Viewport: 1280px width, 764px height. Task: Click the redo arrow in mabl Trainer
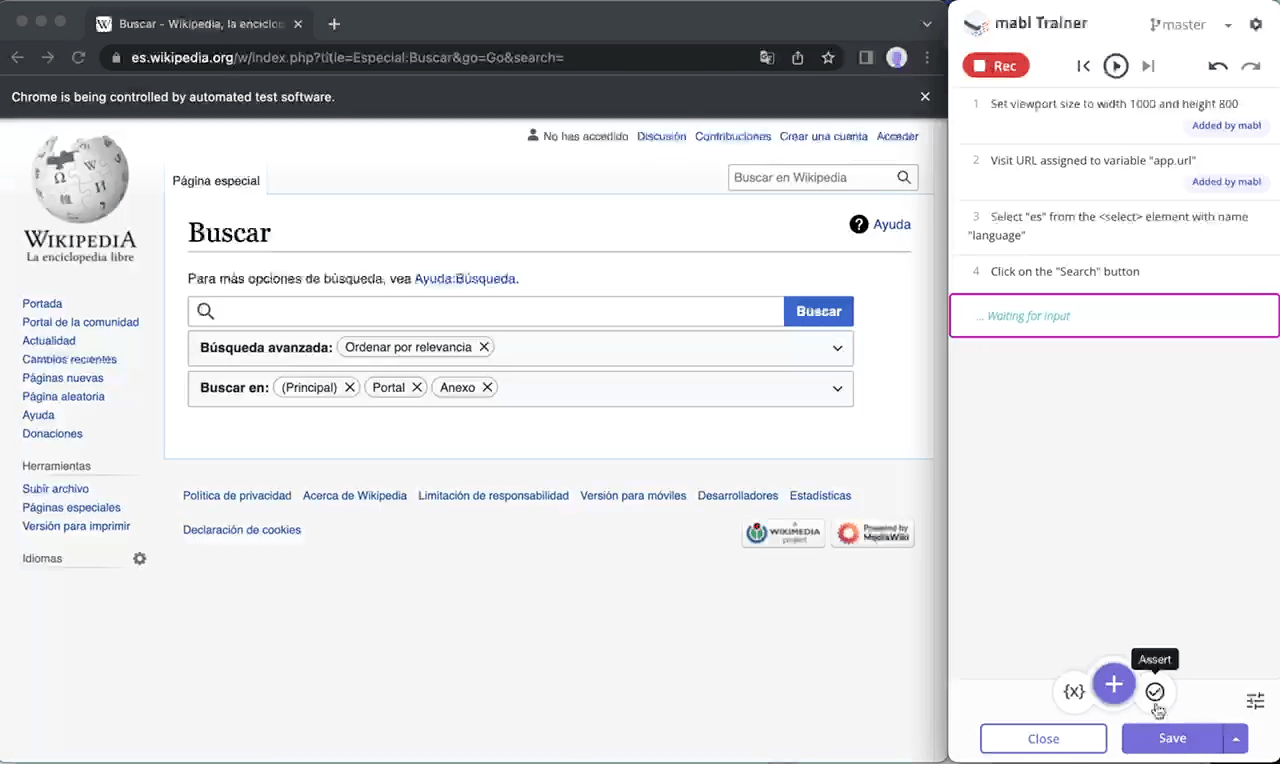[x=1251, y=66]
